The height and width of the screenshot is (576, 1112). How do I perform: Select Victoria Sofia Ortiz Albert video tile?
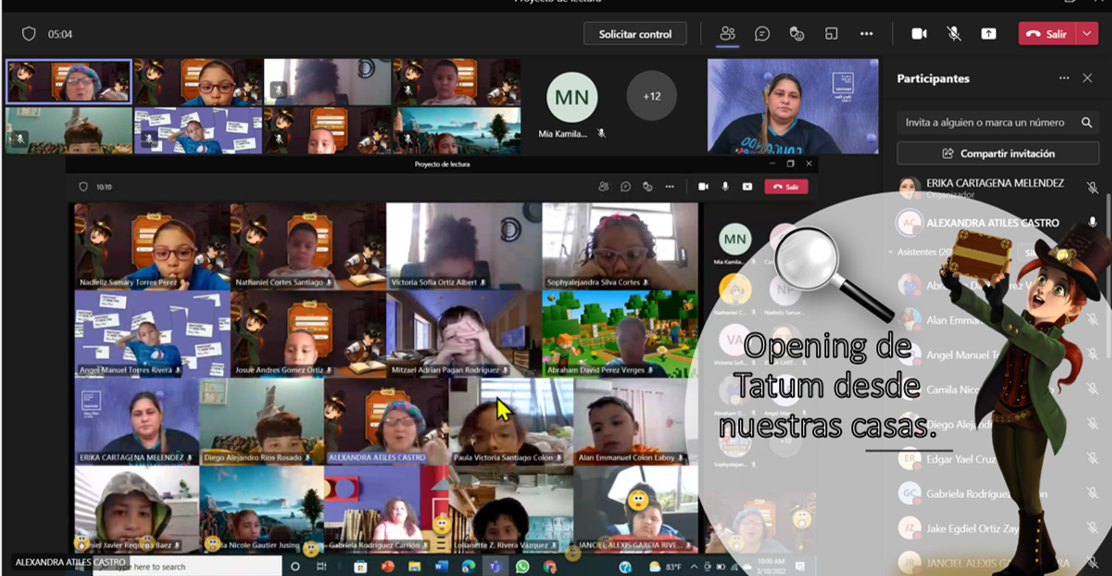click(x=464, y=246)
